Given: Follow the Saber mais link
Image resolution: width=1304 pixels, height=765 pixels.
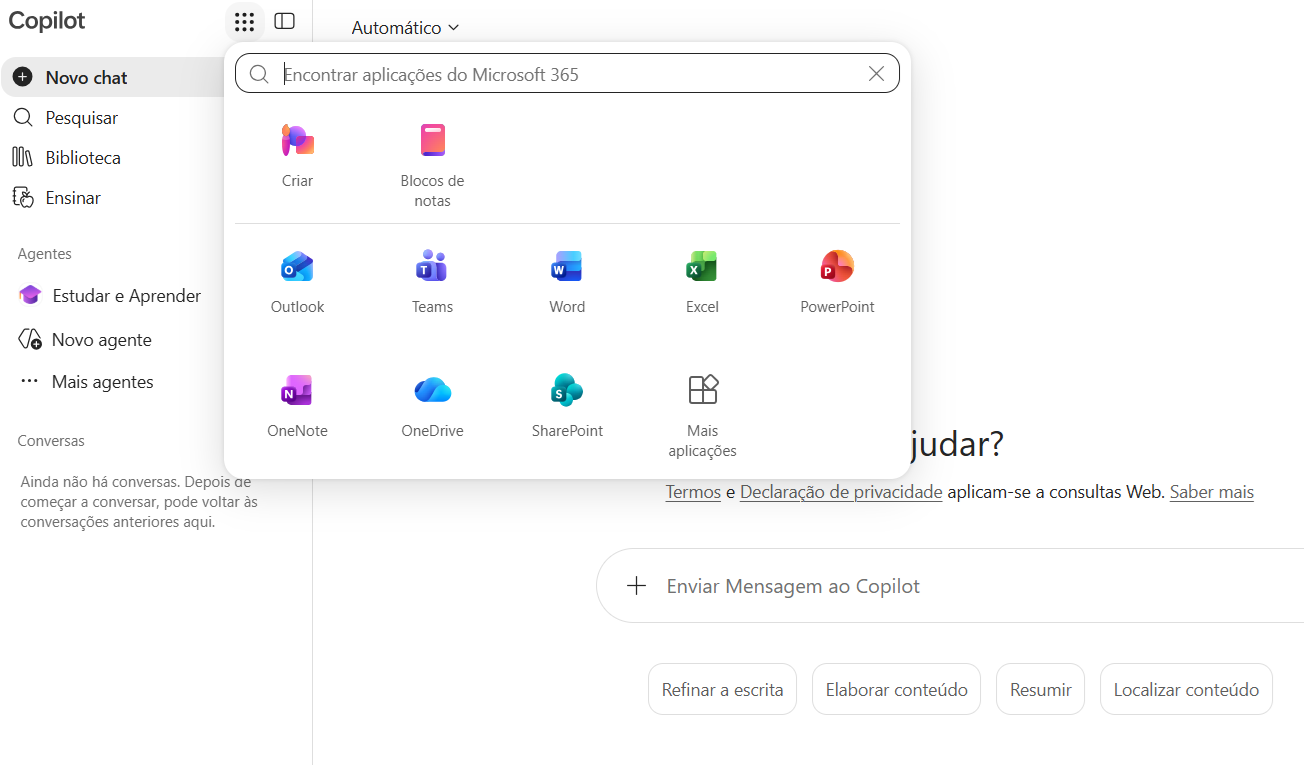Looking at the screenshot, I should pyautogui.click(x=1212, y=492).
